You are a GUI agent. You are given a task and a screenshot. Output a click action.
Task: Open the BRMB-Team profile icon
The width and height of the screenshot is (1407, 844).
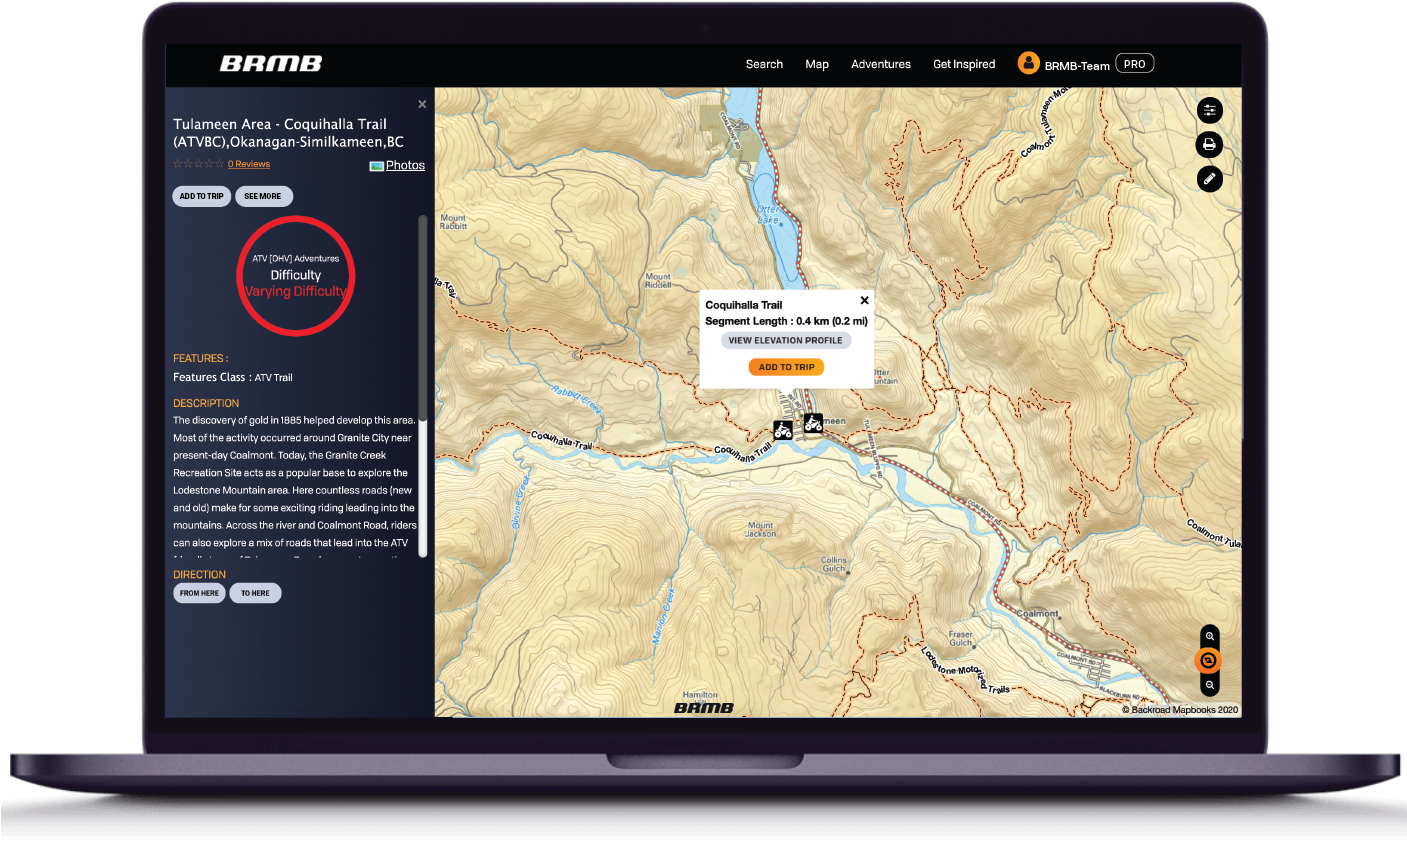(1028, 62)
